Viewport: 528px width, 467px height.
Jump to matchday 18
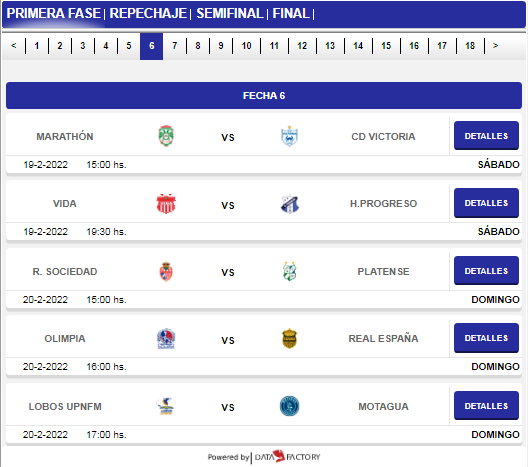470,46
